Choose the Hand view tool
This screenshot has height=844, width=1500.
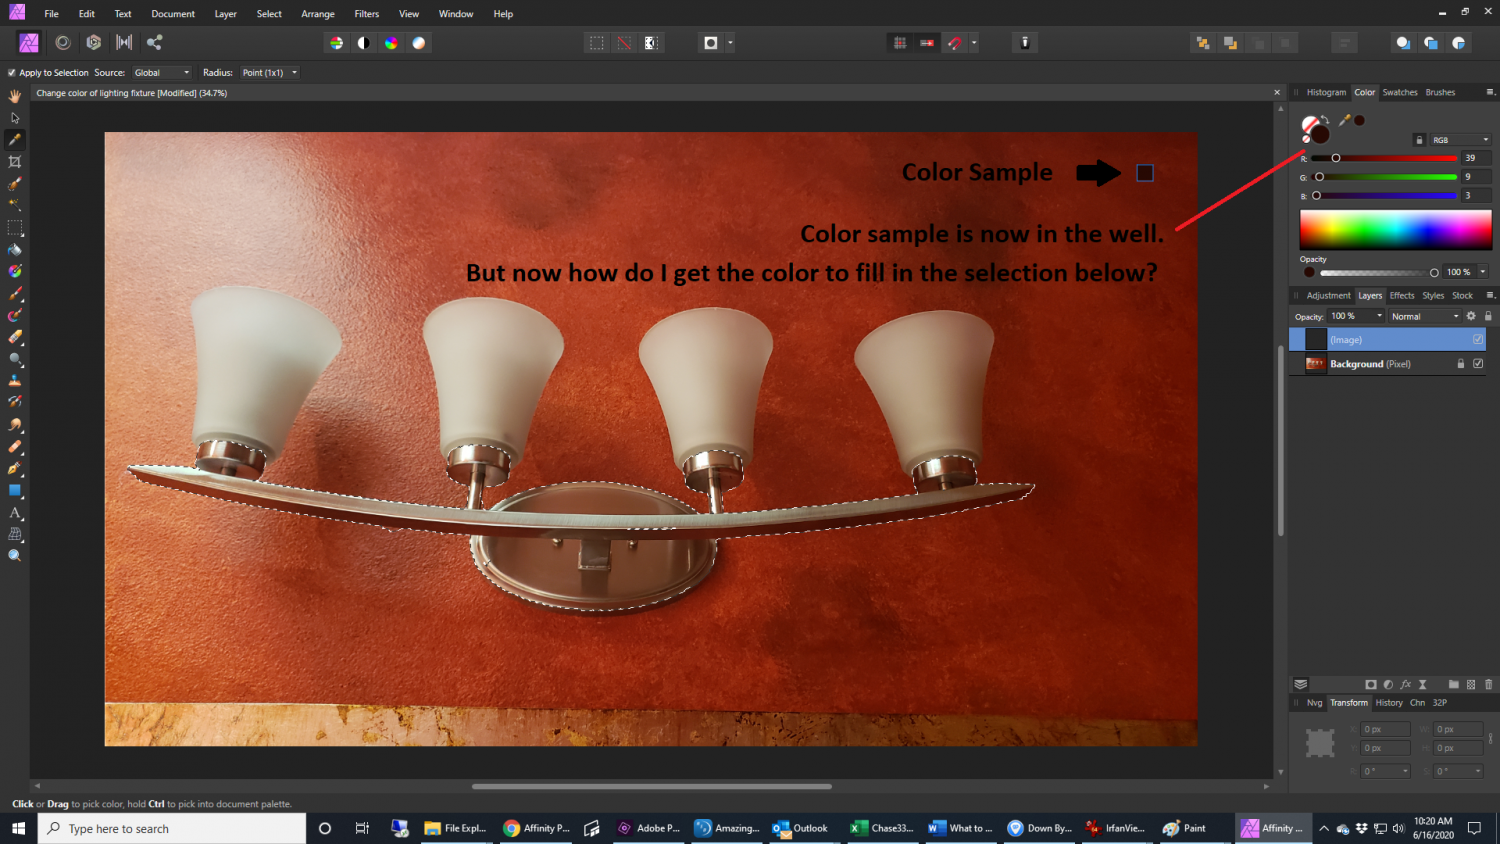click(x=15, y=96)
